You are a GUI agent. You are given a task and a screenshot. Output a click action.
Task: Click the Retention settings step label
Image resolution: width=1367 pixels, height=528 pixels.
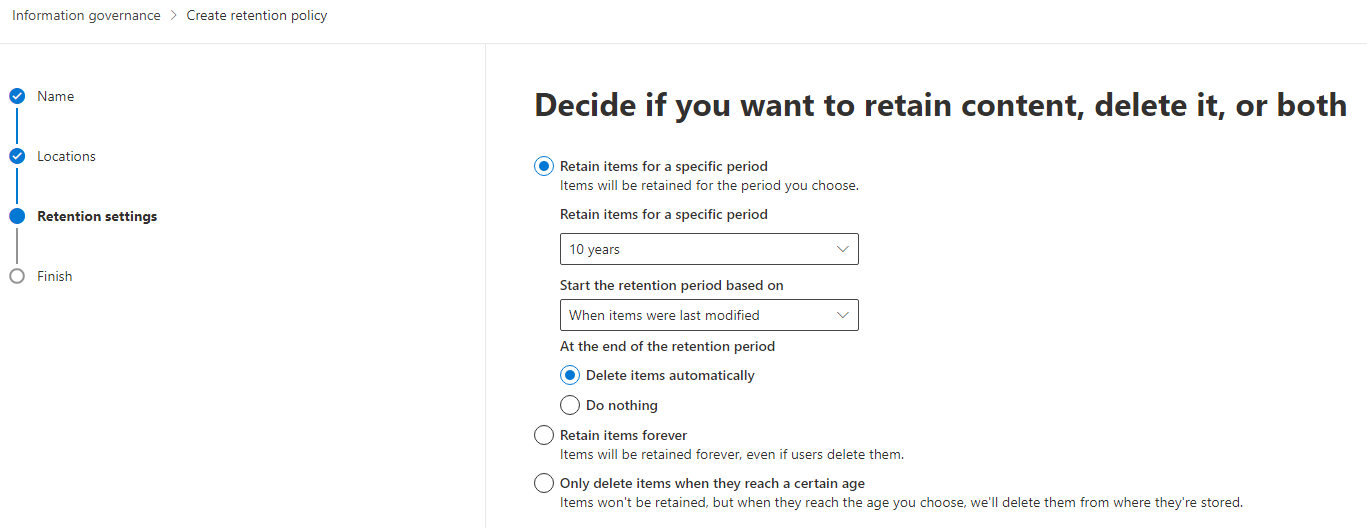tap(97, 216)
